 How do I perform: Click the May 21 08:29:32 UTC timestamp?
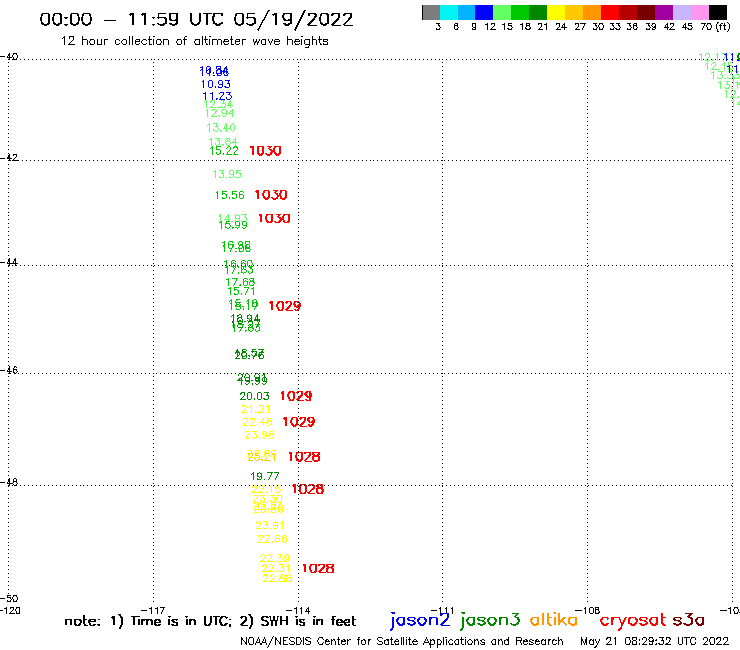(655, 641)
